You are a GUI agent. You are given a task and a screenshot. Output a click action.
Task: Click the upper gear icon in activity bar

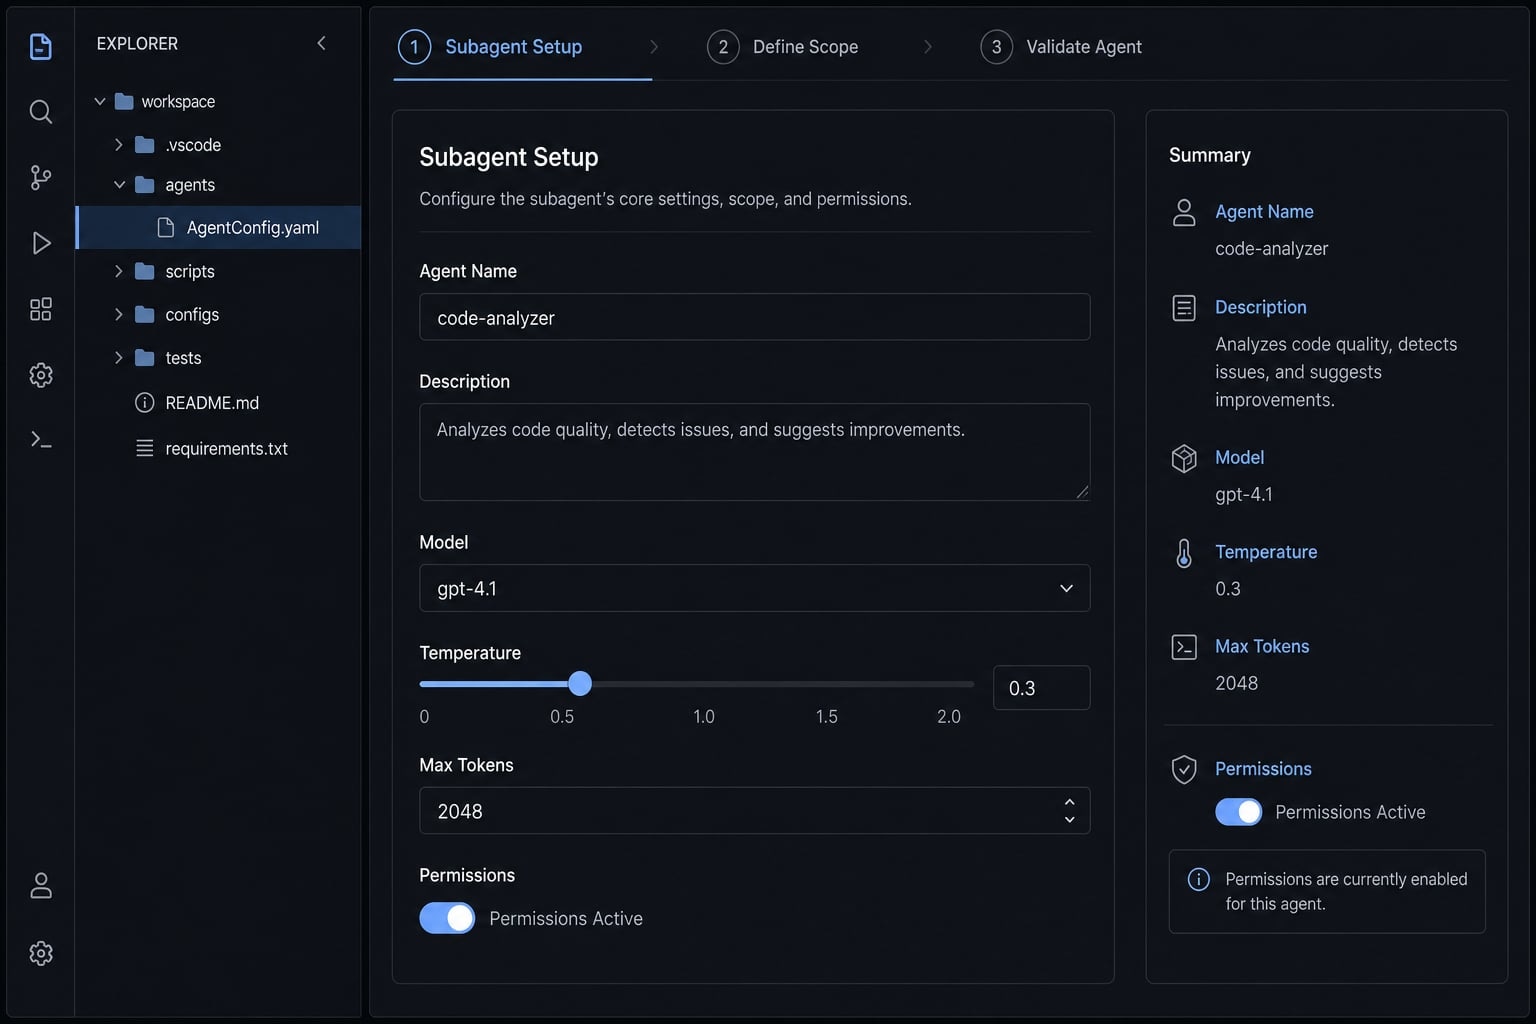(40, 375)
